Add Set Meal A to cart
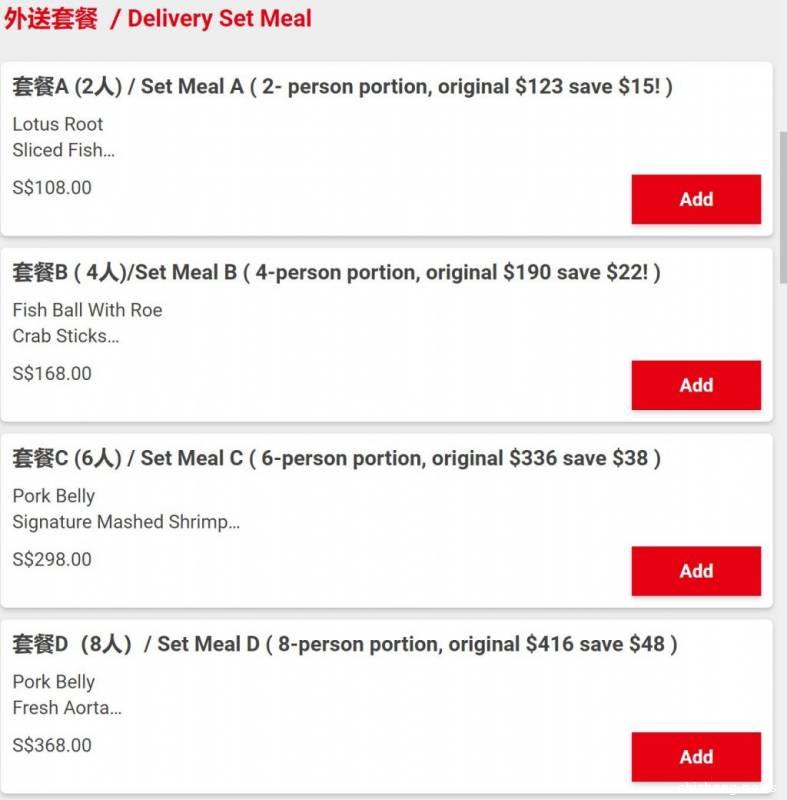This screenshot has height=800, width=787. tap(696, 199)
